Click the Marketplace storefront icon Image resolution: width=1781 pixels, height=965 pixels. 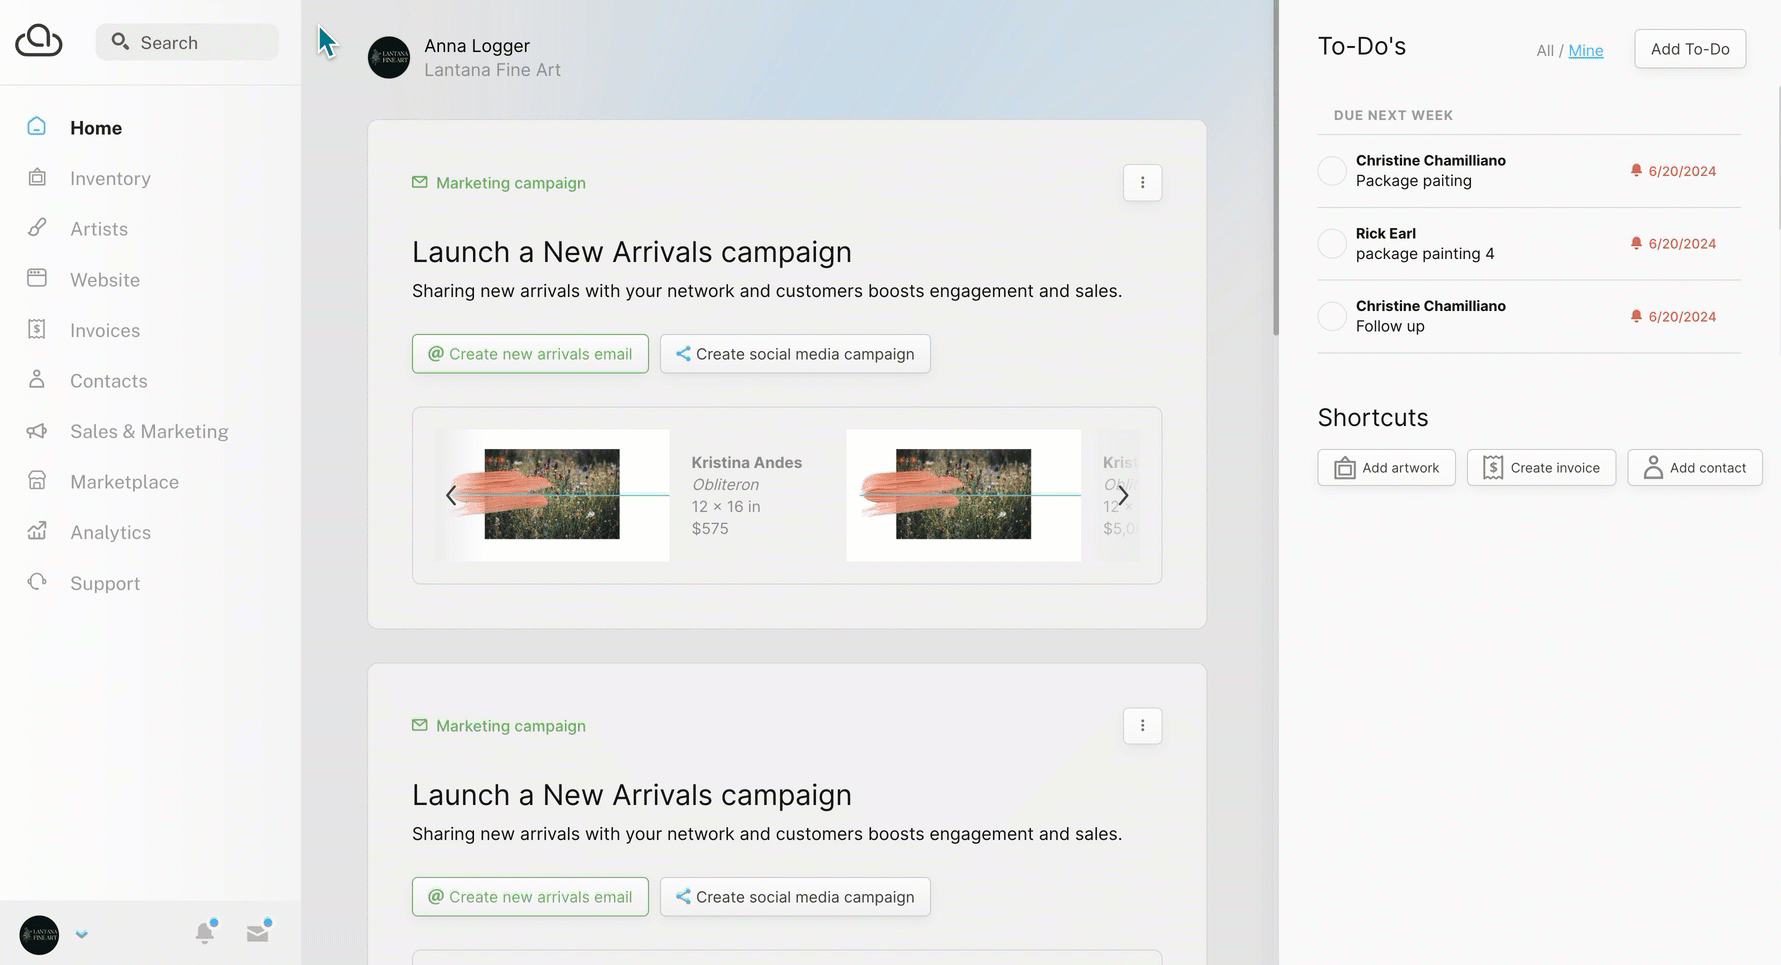tap(37, 481)
